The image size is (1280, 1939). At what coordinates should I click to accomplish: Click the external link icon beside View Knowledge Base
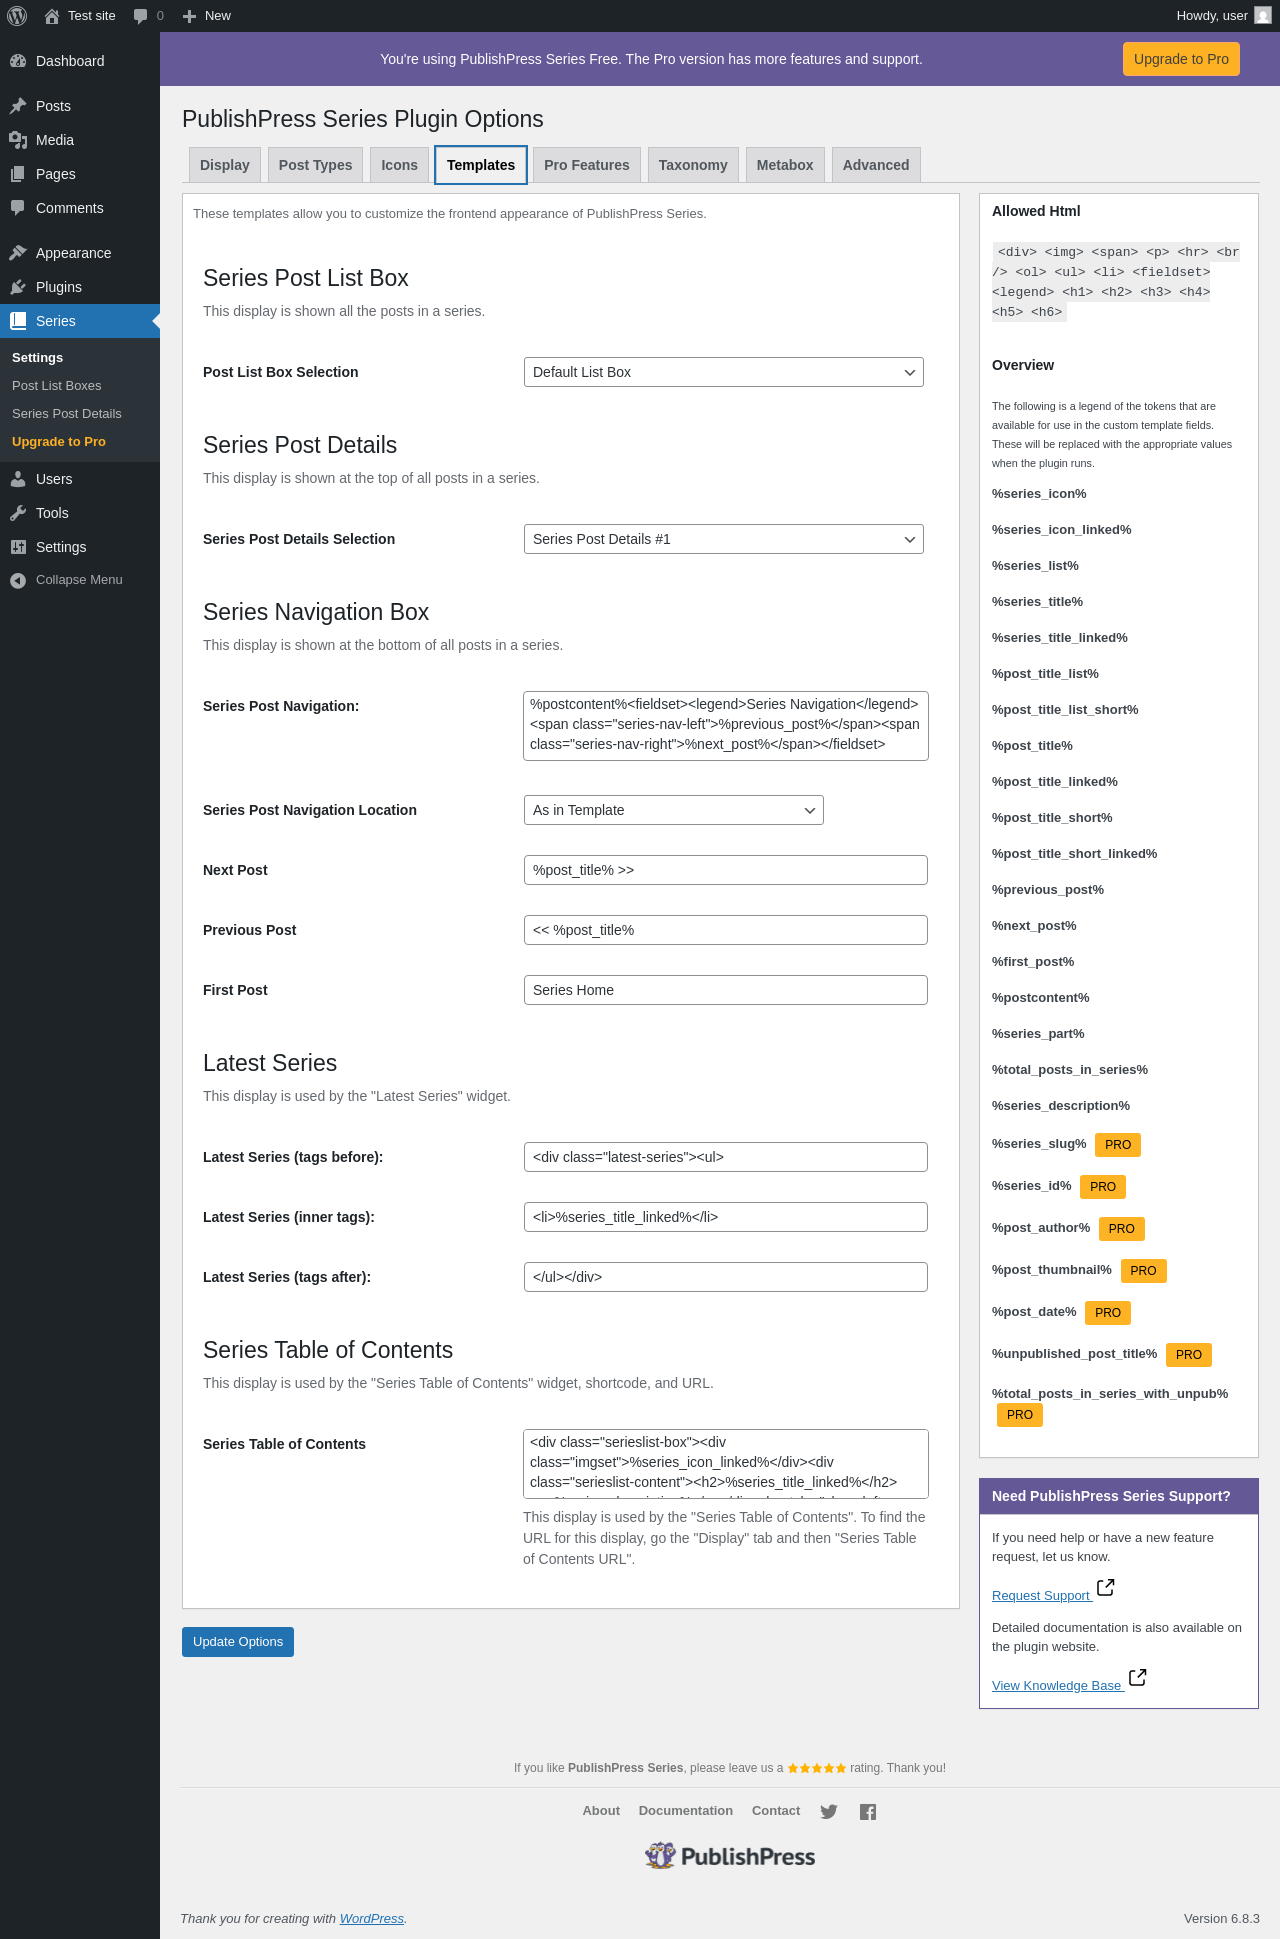click(1138, 1677)
